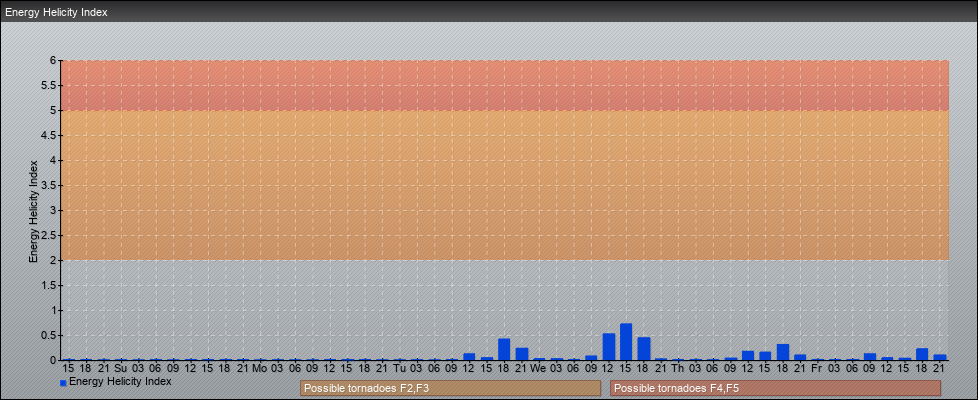The image size is (978, 400).
Task: Click the 'We' day label on time axis
Action: tap(539, 368)
